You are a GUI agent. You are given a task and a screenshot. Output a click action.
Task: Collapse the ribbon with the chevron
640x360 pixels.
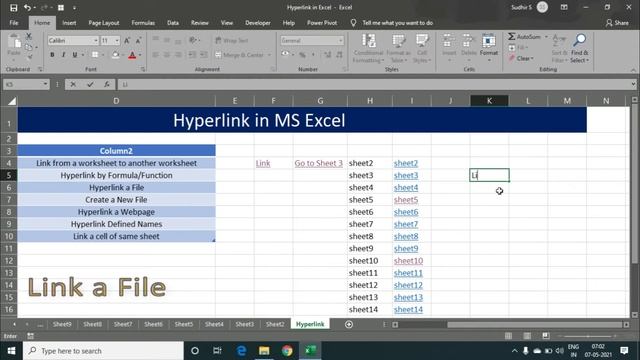(633, 70)
